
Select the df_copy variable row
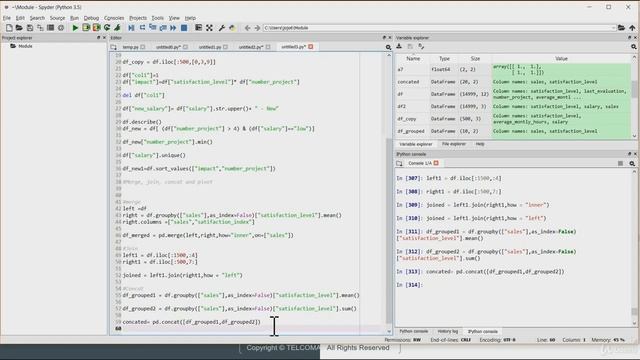tap(513, 119)
